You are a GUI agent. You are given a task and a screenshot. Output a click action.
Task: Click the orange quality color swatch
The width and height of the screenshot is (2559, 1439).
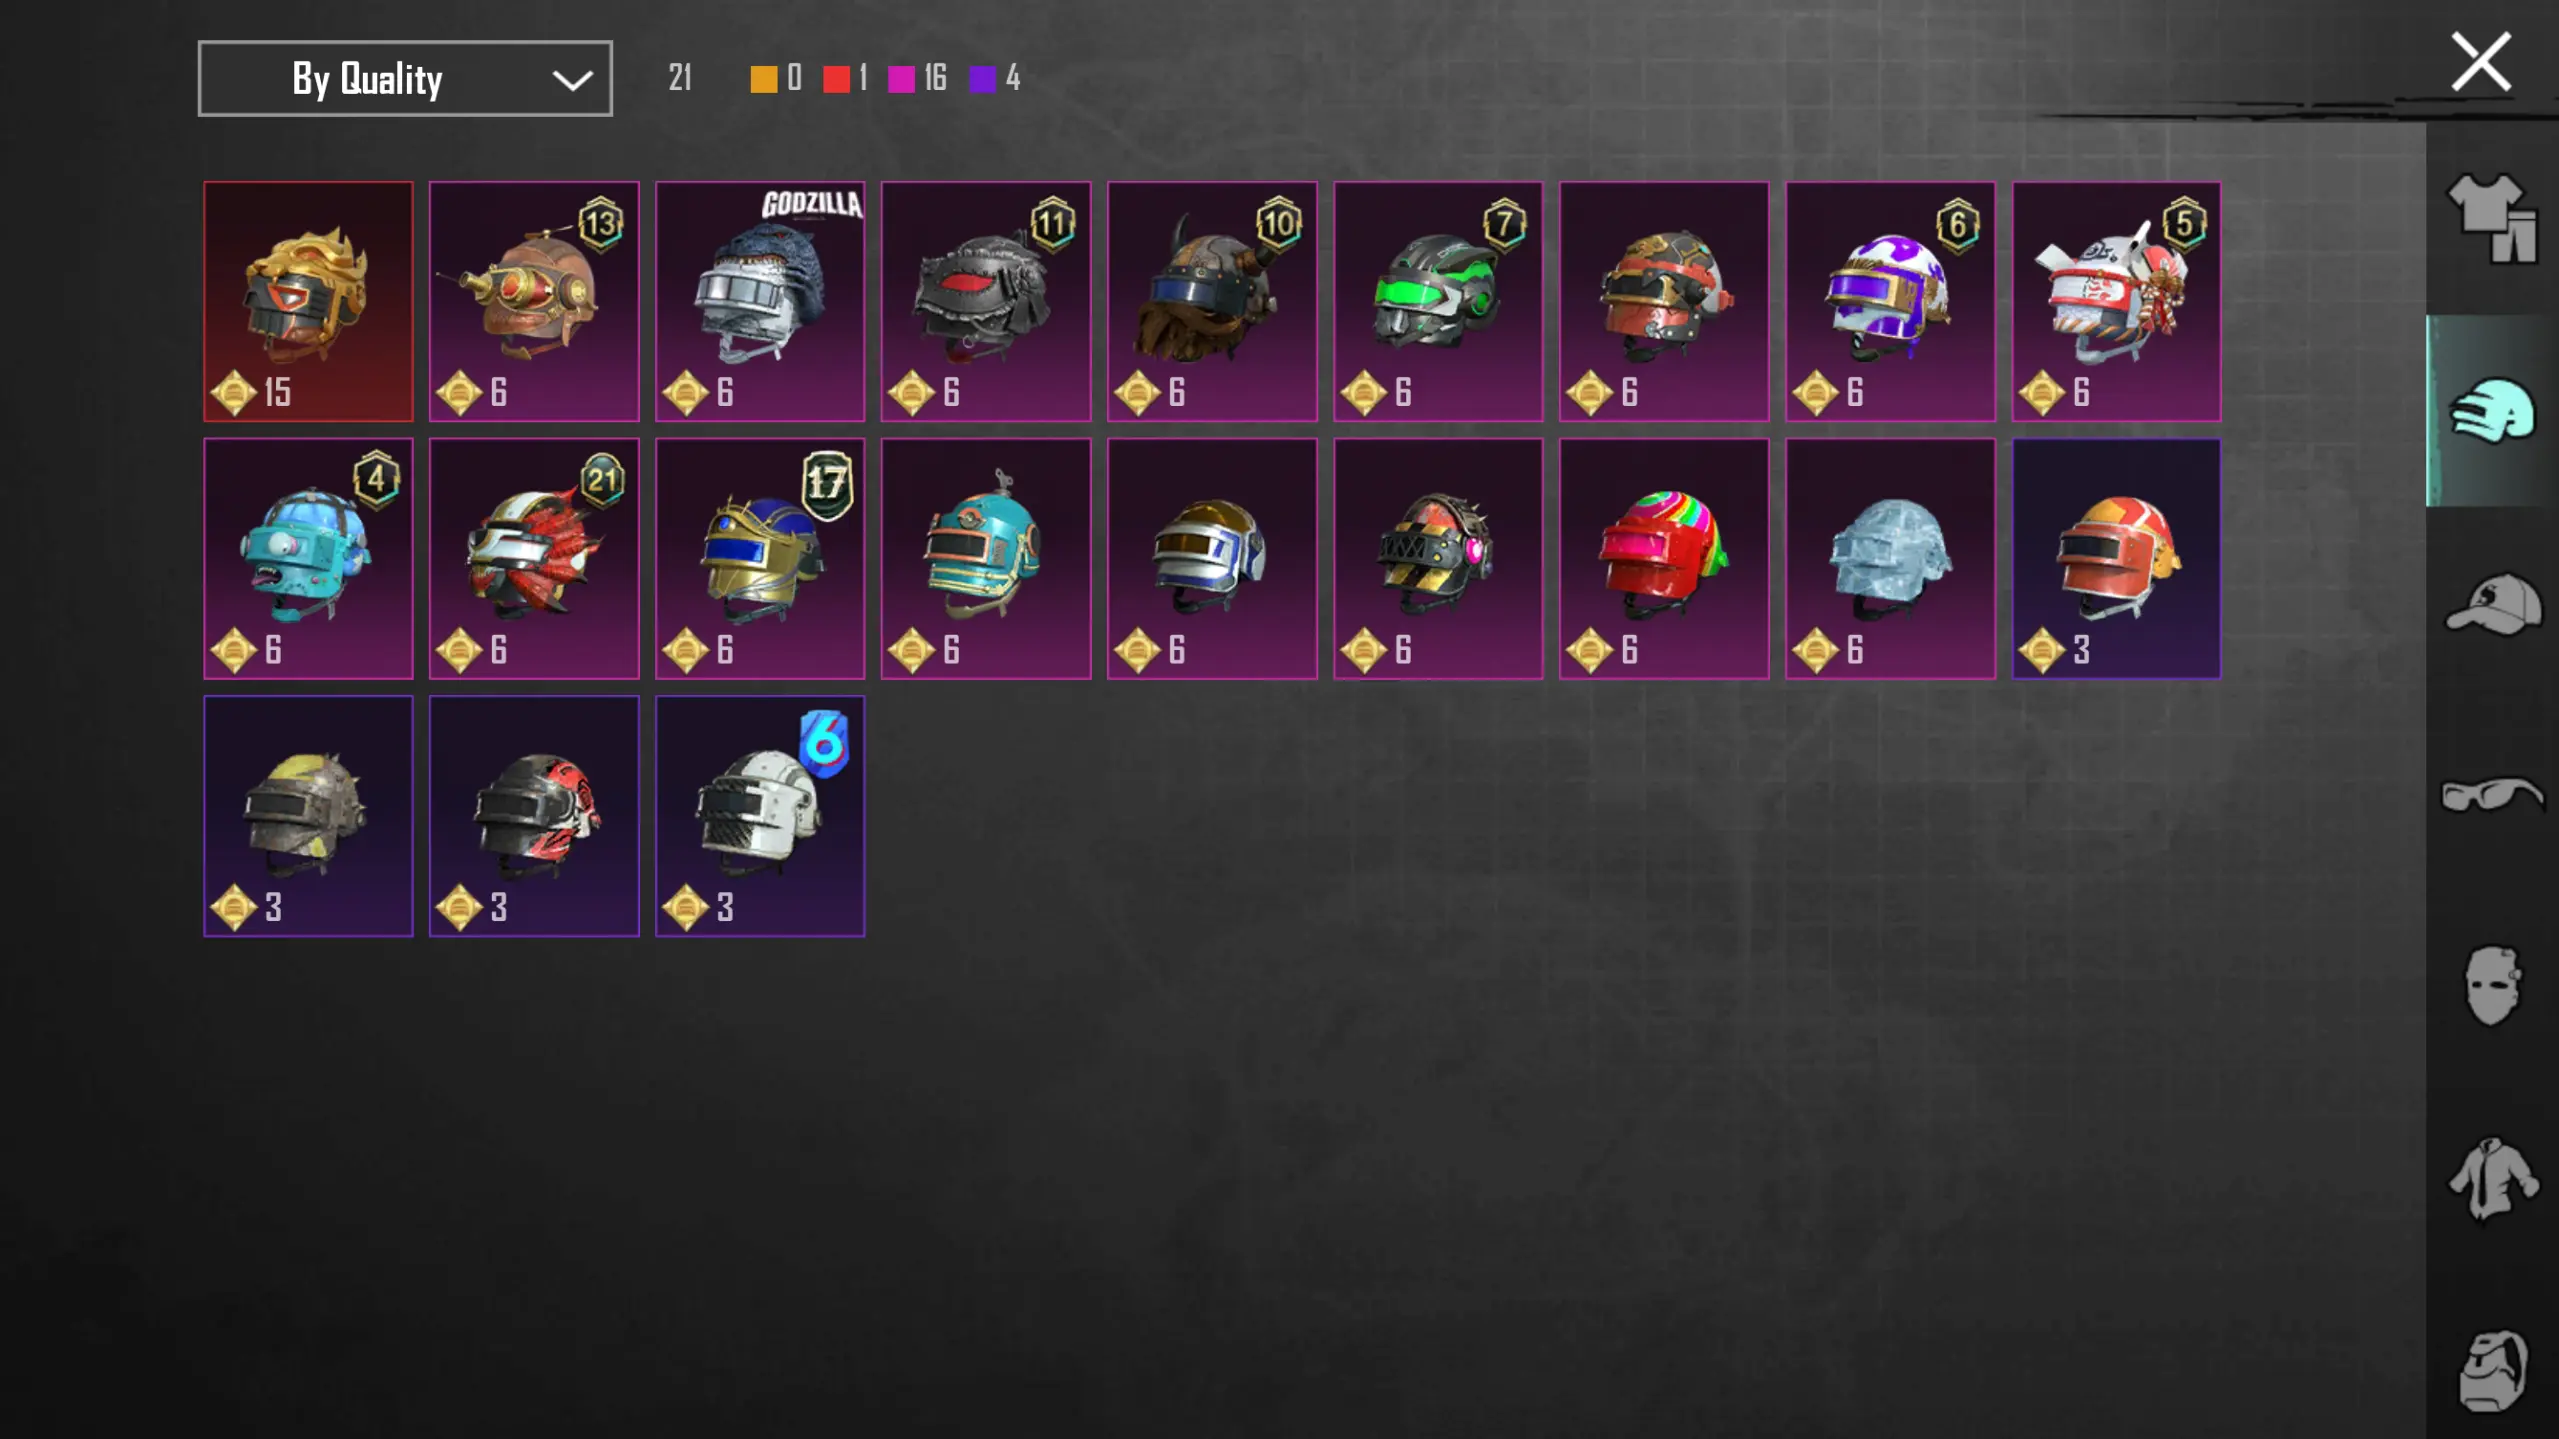tap(764, 79)
